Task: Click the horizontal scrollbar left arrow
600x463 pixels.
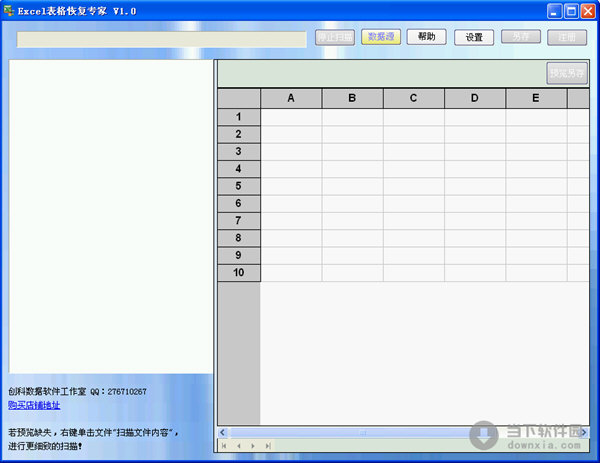Action: click(x=222, y=433)
